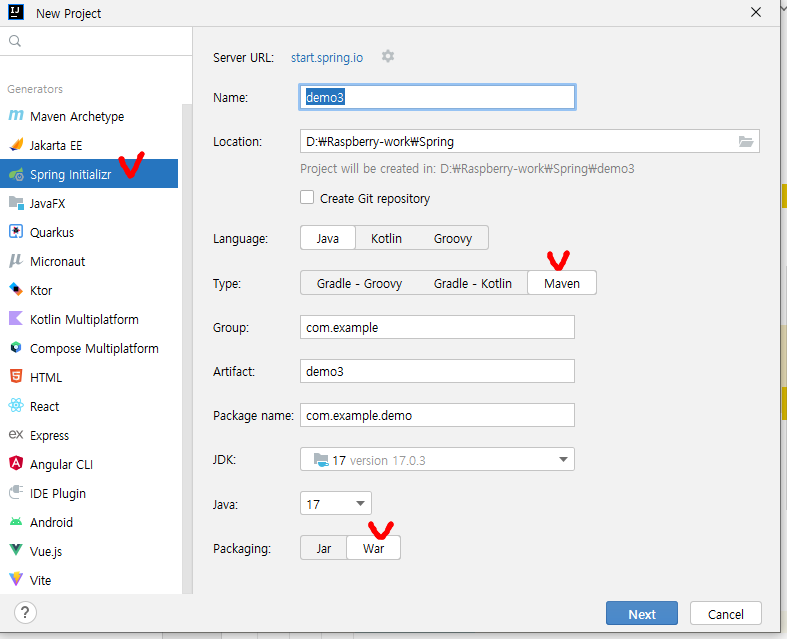Choose Maven build type
787x639 pixels.
point(562,283)
